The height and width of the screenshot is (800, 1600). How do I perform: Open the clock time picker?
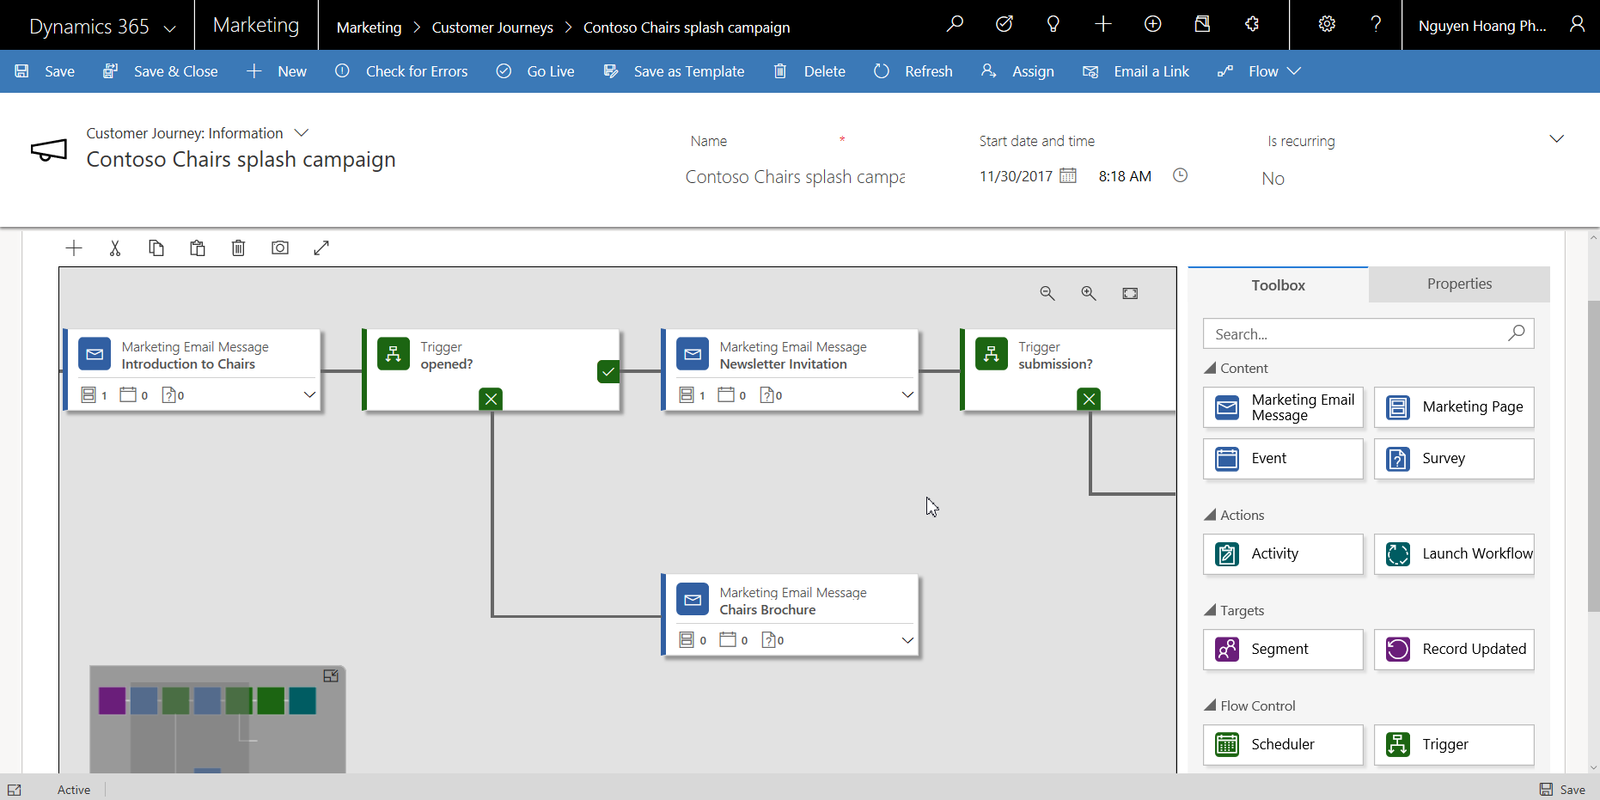pos(1180,175)
